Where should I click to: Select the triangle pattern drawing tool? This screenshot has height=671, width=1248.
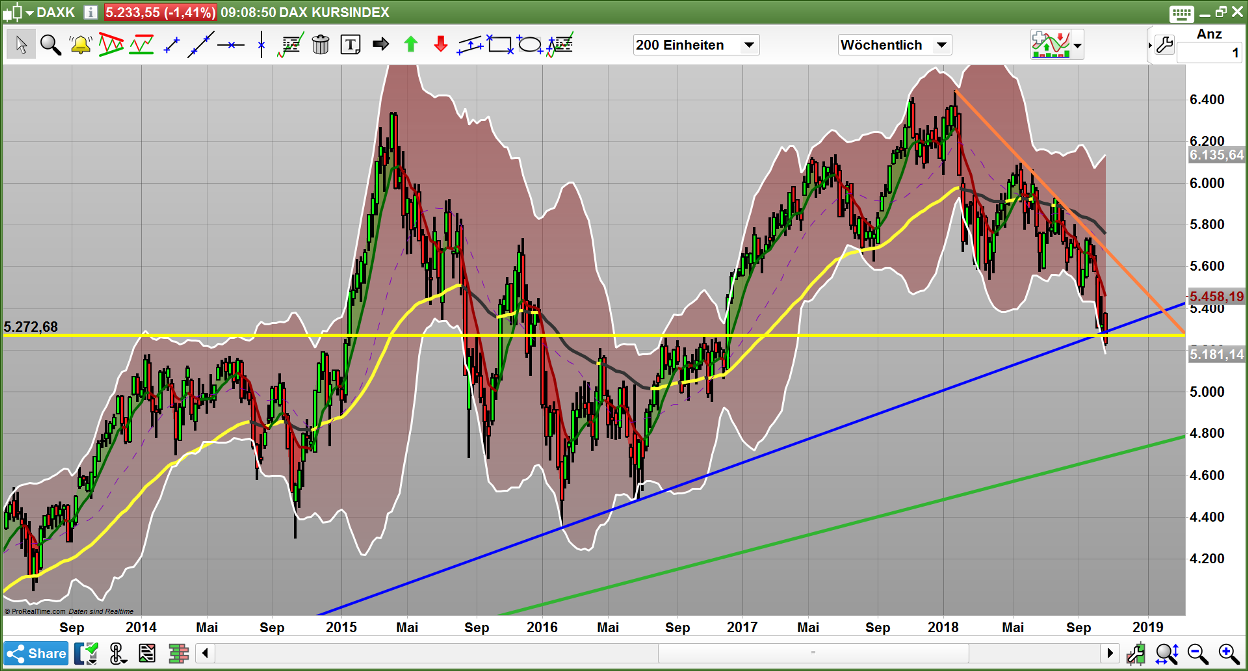(x=110, y=44)
